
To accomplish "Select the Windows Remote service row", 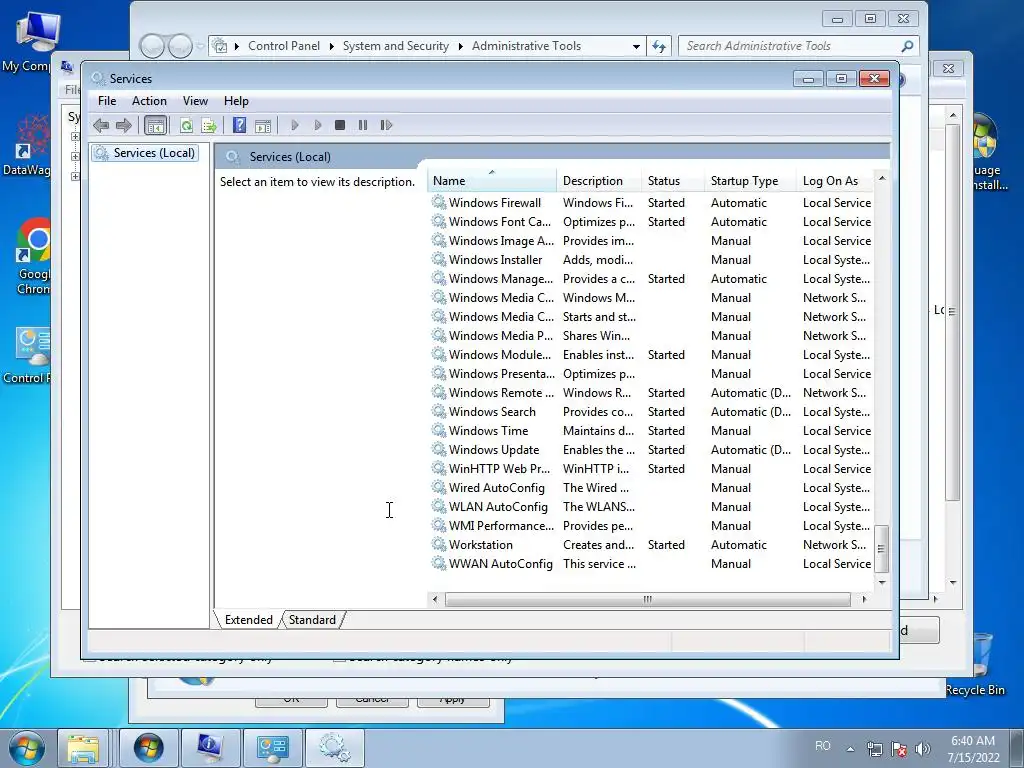I will pyautogui.click(x=650, y=392).
